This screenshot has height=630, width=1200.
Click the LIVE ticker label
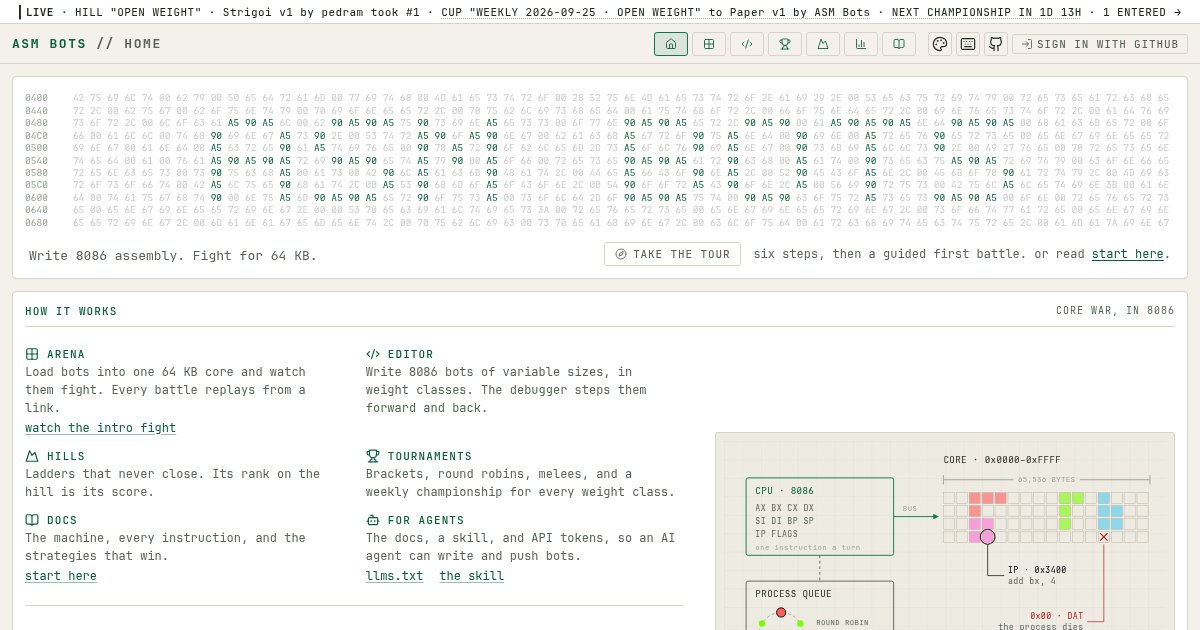(40, 12)
